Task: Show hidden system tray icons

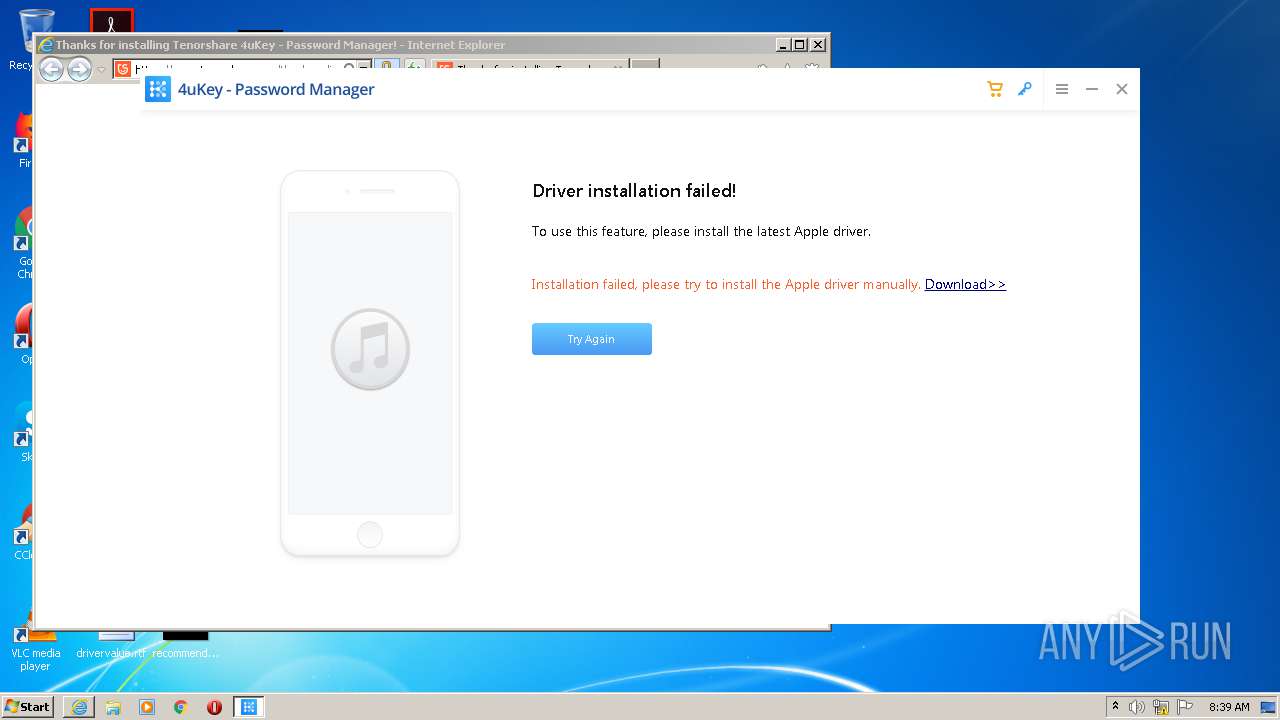Action: coord(1115,707)
